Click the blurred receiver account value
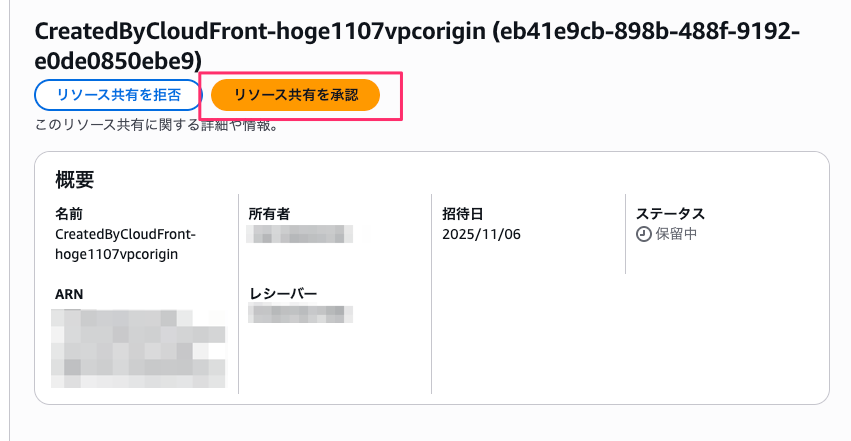This screenshot has width=851, height=441. 302,314
